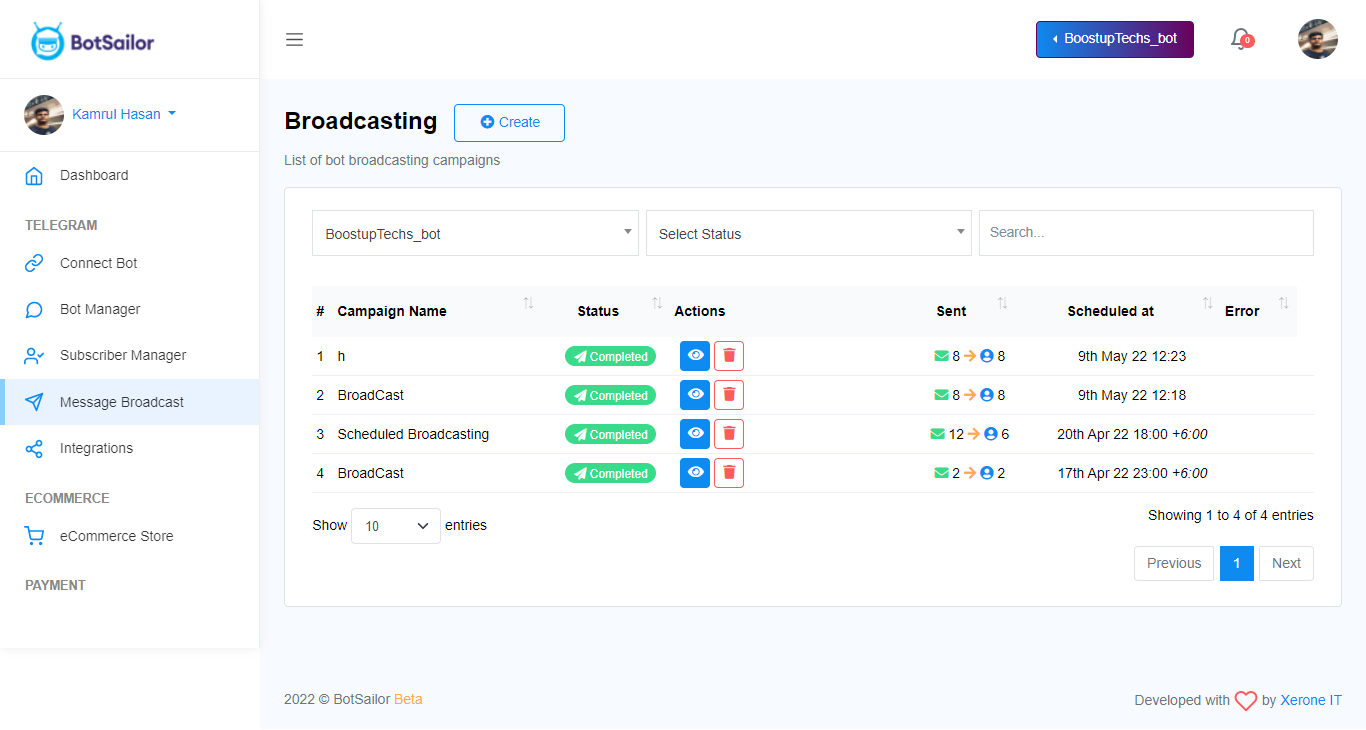The width and height of the screenshot is (1366, 730).
Task: Click '9th May 22 12:23' date cell
Action: pyautogui.click(x=1132, y=356)
